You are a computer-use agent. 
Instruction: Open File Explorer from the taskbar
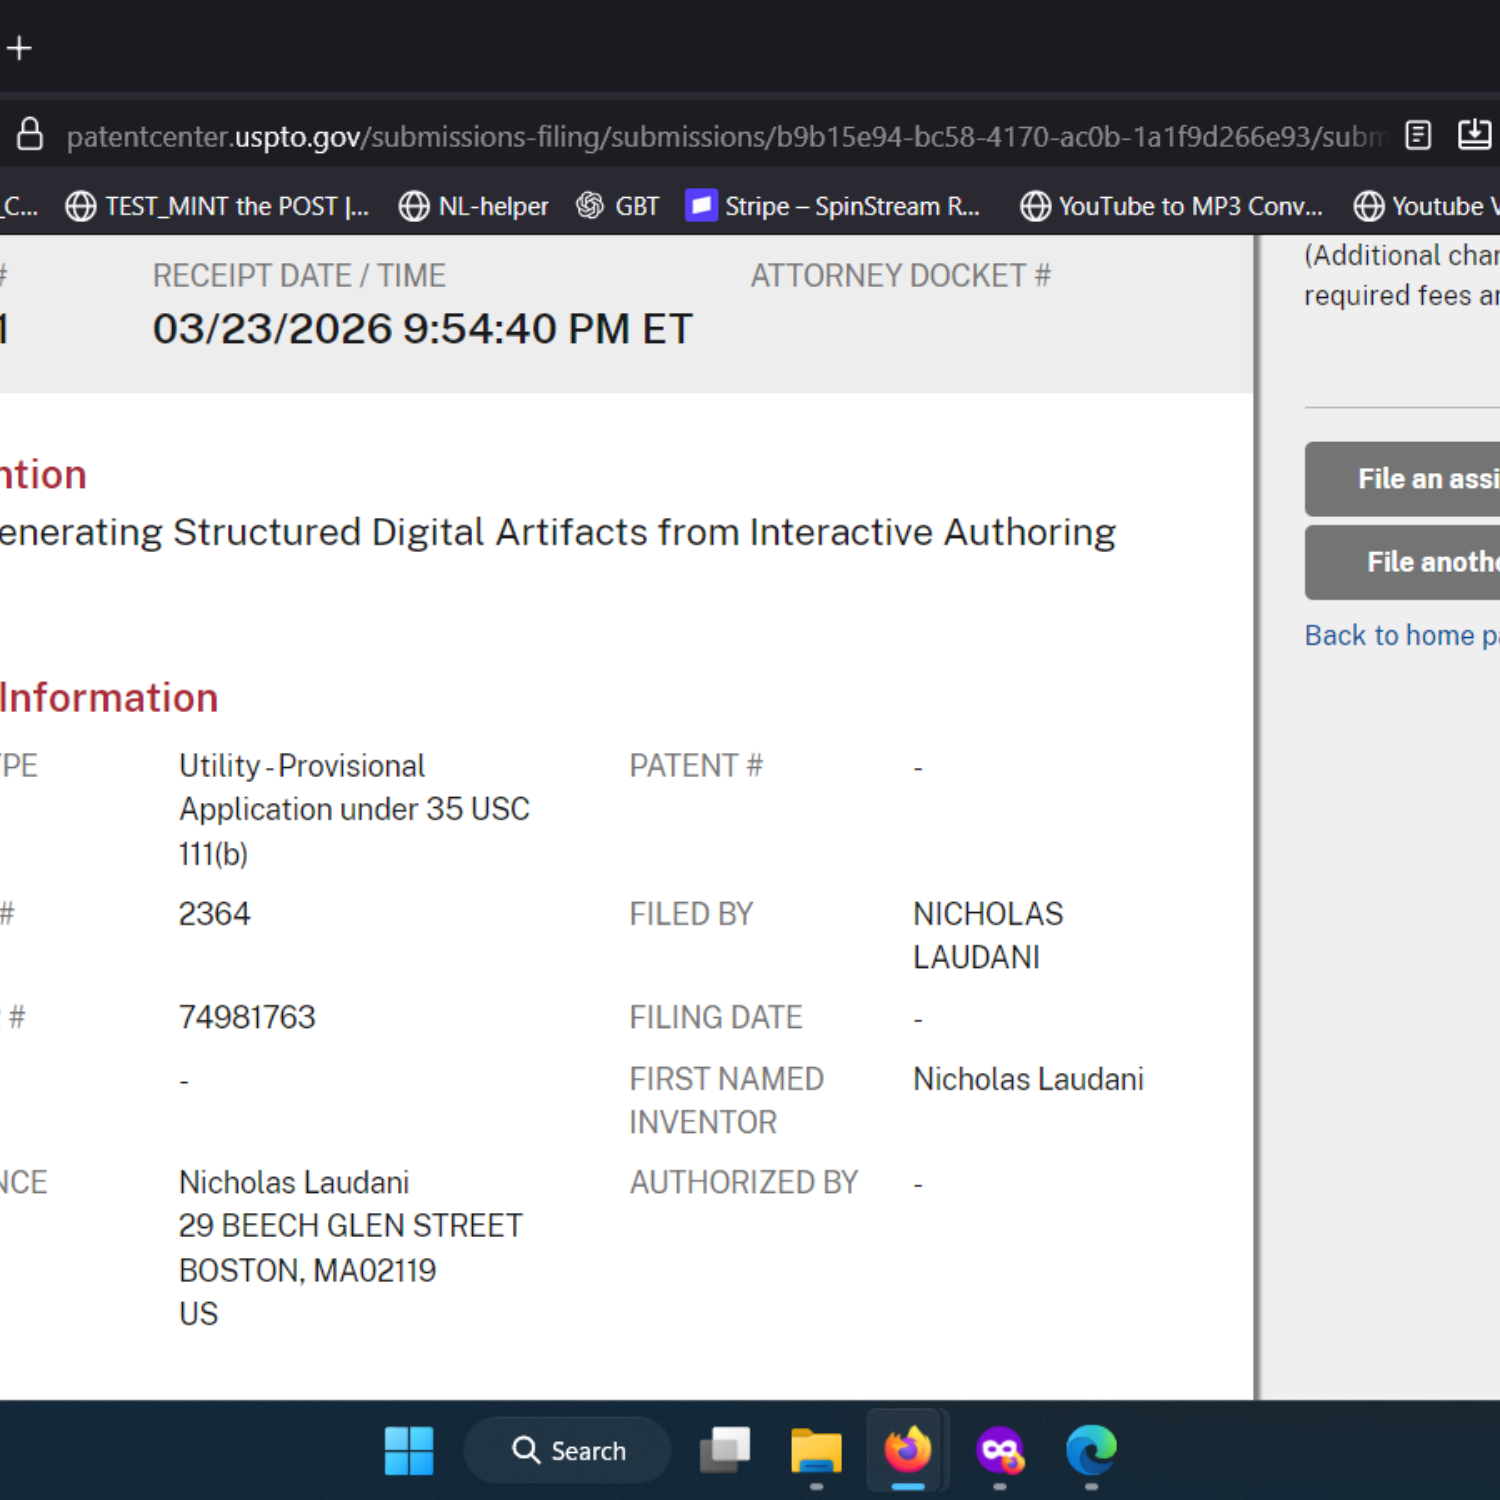[x=816, y=1450]
